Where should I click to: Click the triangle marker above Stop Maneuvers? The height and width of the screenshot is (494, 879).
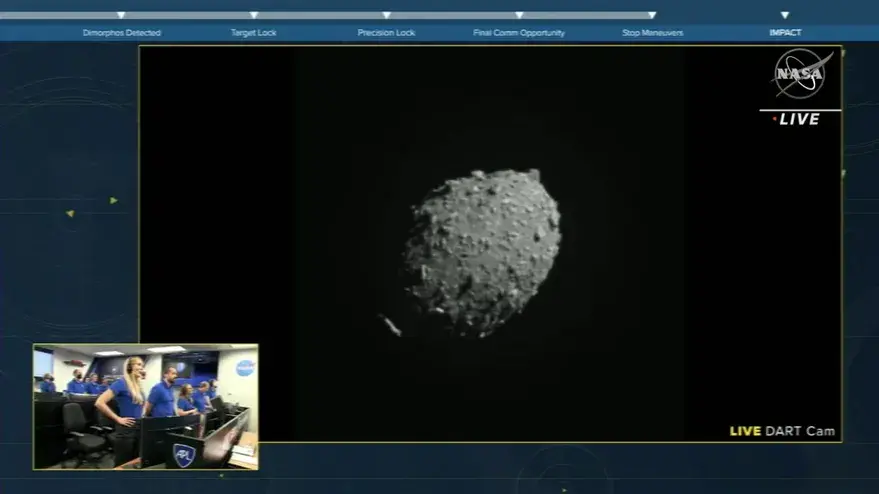point(652,15)
